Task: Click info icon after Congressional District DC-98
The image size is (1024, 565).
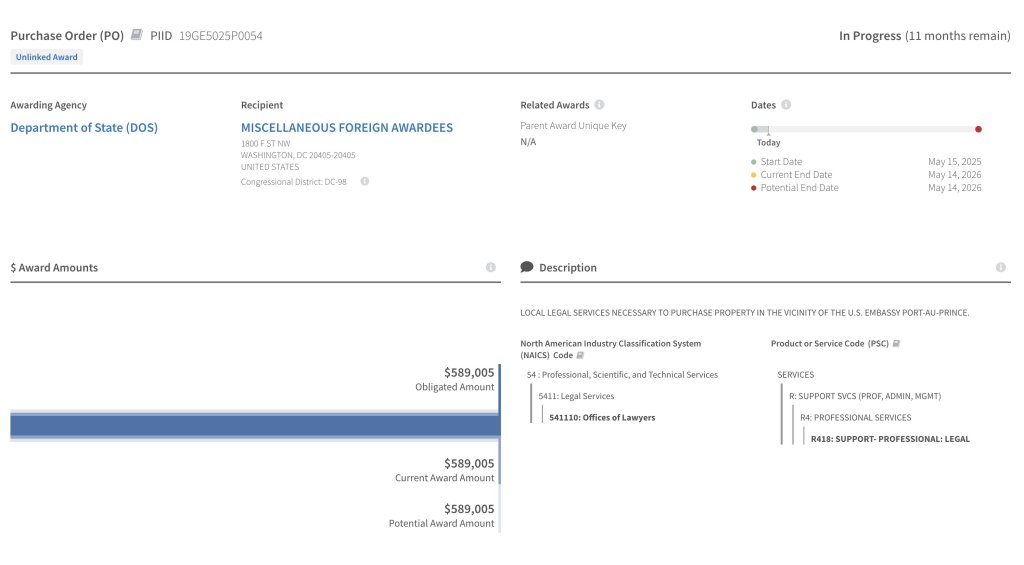Action: (365, 182)
